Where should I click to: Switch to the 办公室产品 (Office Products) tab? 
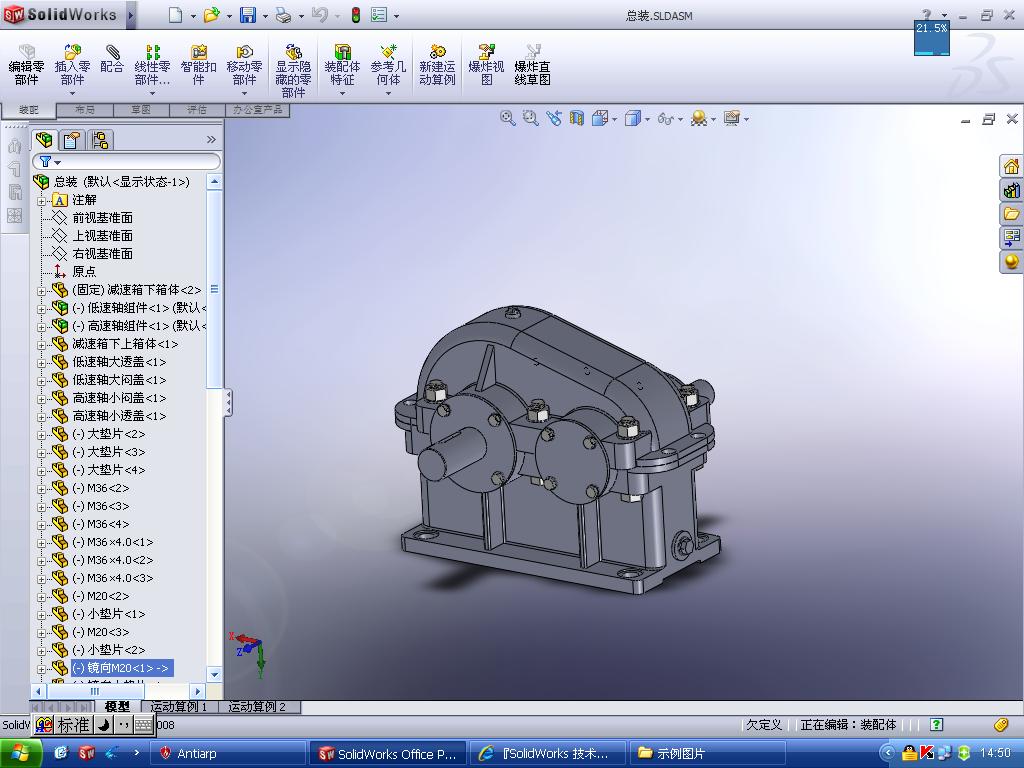[x=257, y=110]
